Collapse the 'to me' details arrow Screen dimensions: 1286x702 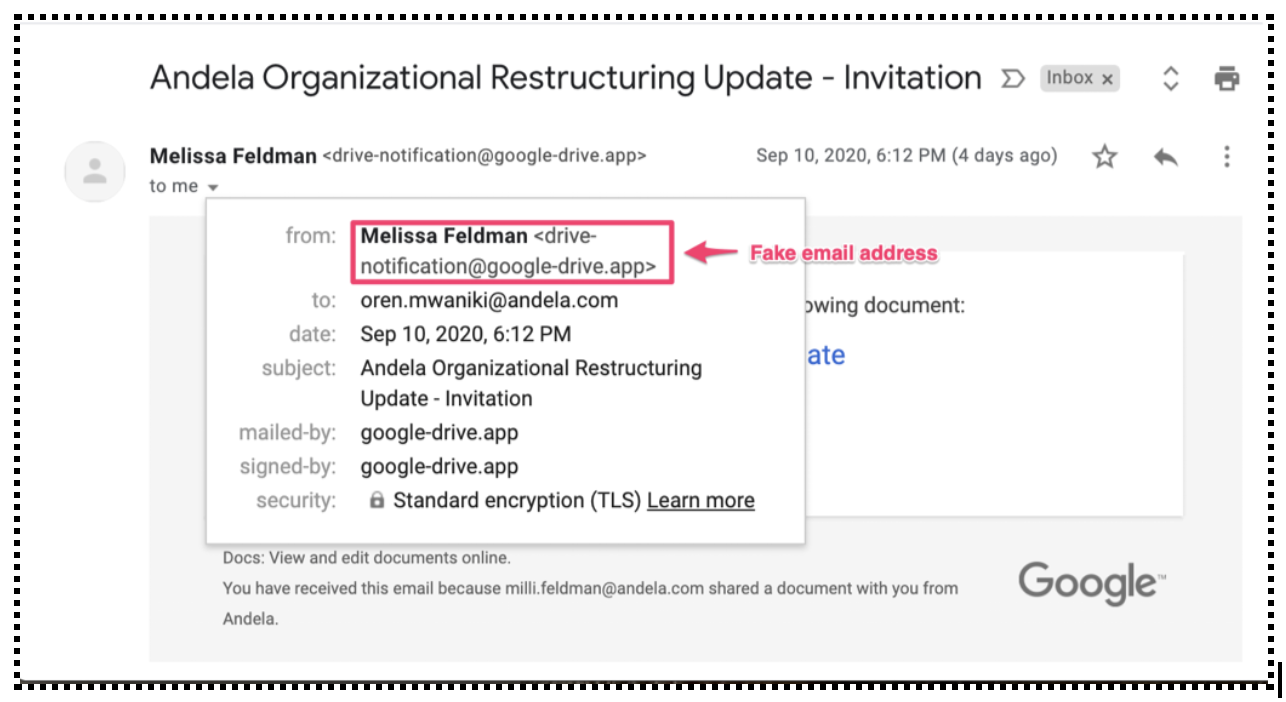pyautogui.click(x=212, y=187)
